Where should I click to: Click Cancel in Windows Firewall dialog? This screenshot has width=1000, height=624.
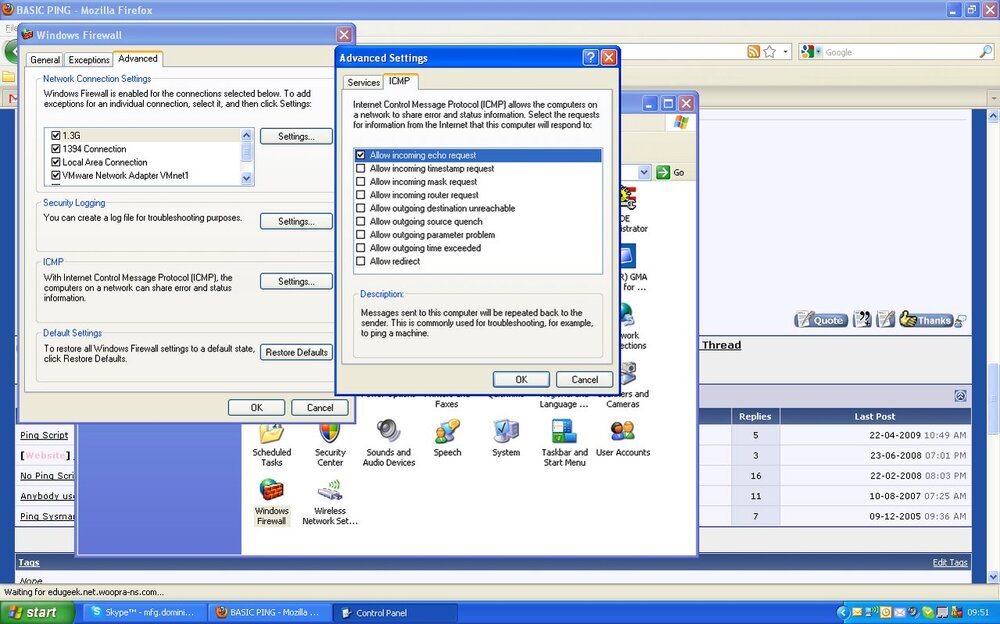[320, 407]
